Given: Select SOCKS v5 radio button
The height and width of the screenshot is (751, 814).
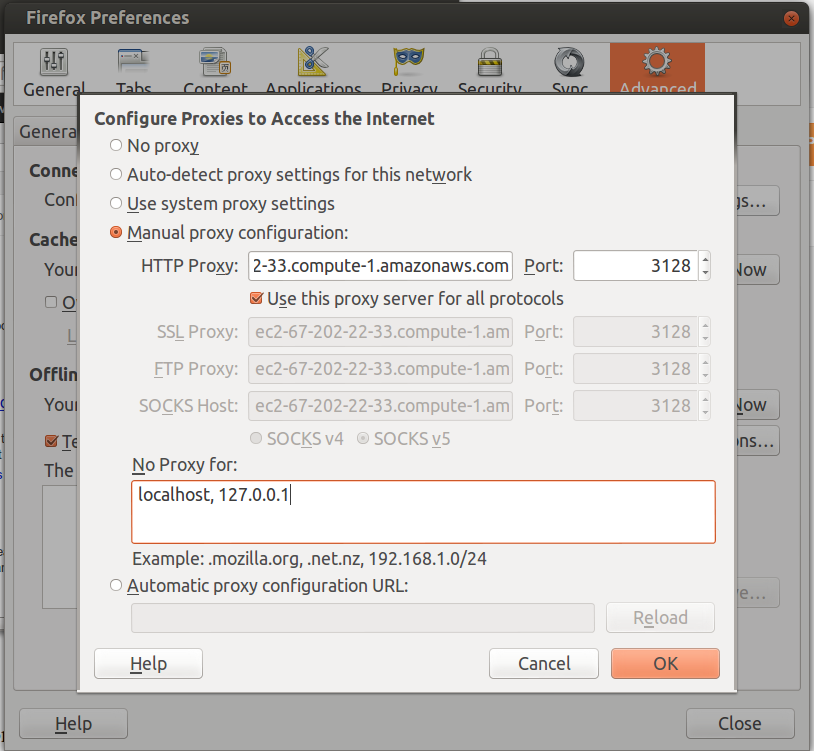Looking at the screenshot, I should 363,439.
